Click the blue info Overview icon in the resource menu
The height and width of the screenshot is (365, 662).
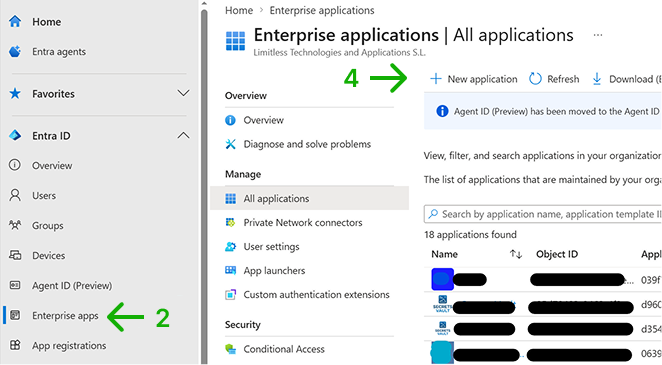[x=231, y=120]
